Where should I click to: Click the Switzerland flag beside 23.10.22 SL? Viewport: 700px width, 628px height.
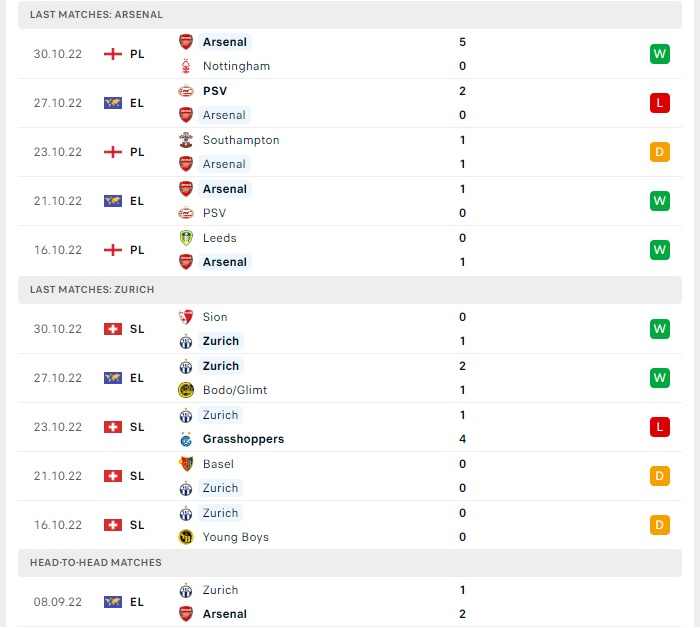pyautogui.click(x=113, y=427)
